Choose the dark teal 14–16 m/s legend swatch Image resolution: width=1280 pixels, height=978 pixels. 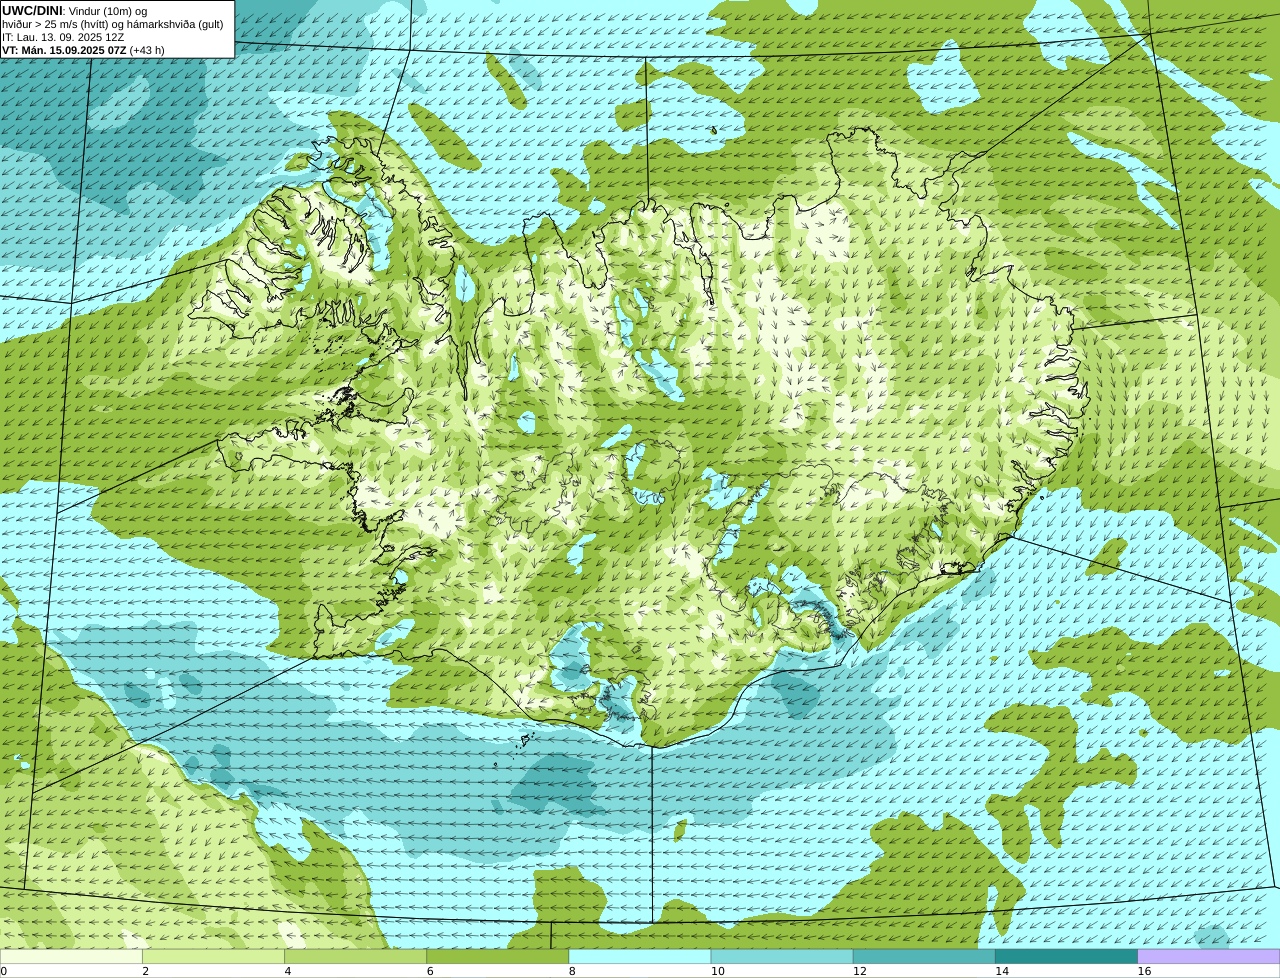[x=1066, y=957]
